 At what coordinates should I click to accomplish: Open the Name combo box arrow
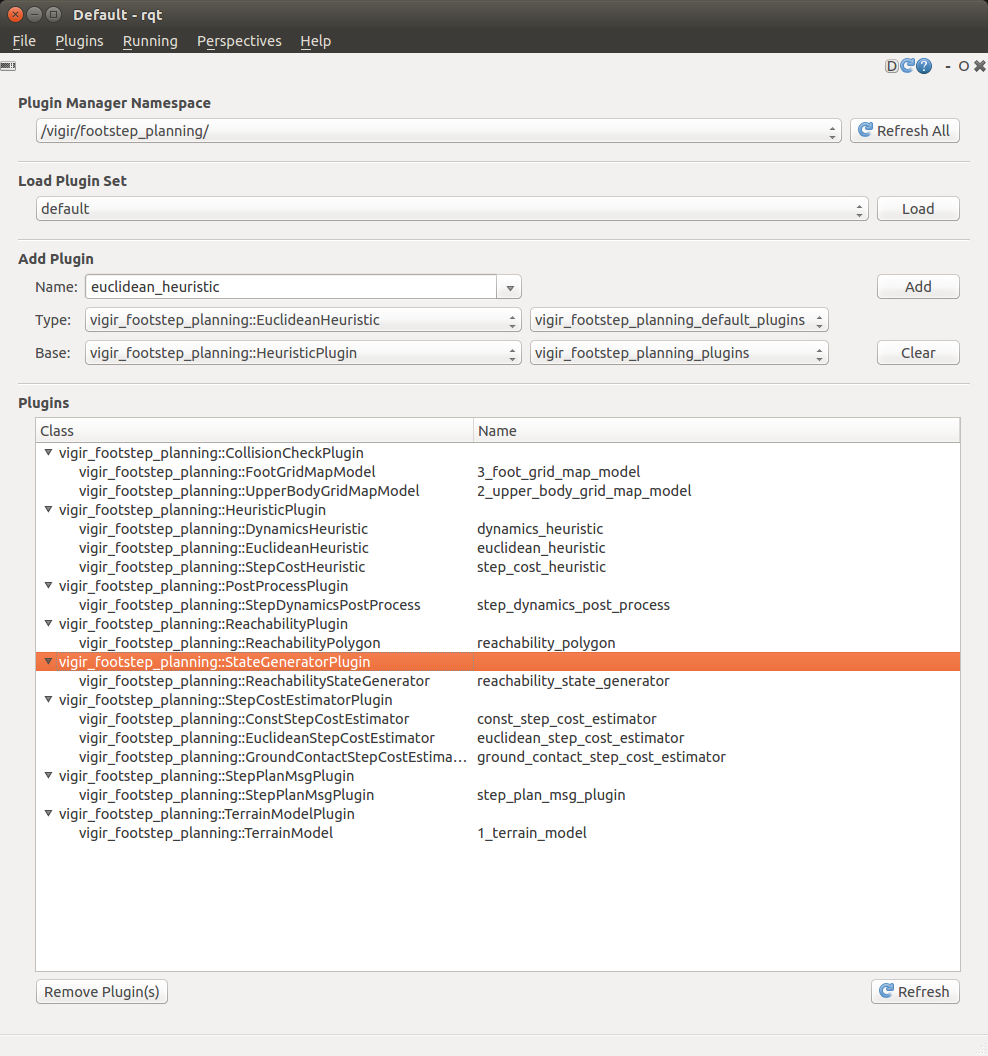tap(510, 287)
